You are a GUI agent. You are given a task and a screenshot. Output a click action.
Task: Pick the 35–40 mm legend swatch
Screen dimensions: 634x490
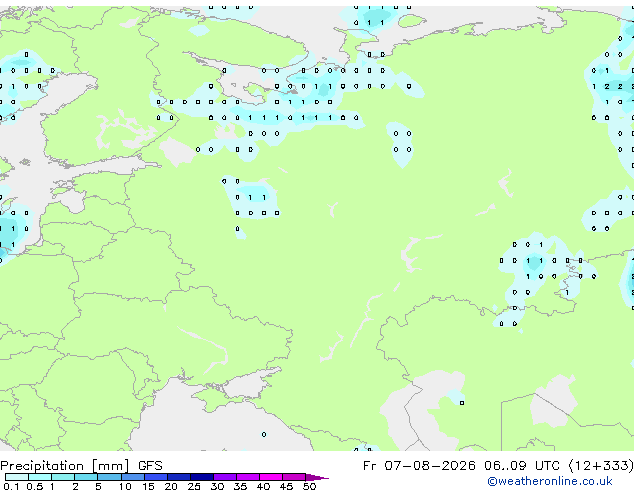[x=247, y=477]
